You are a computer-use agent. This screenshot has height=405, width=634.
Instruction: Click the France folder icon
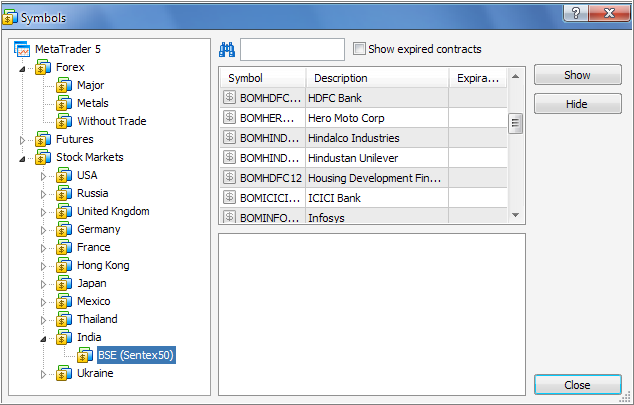point(64,247)
